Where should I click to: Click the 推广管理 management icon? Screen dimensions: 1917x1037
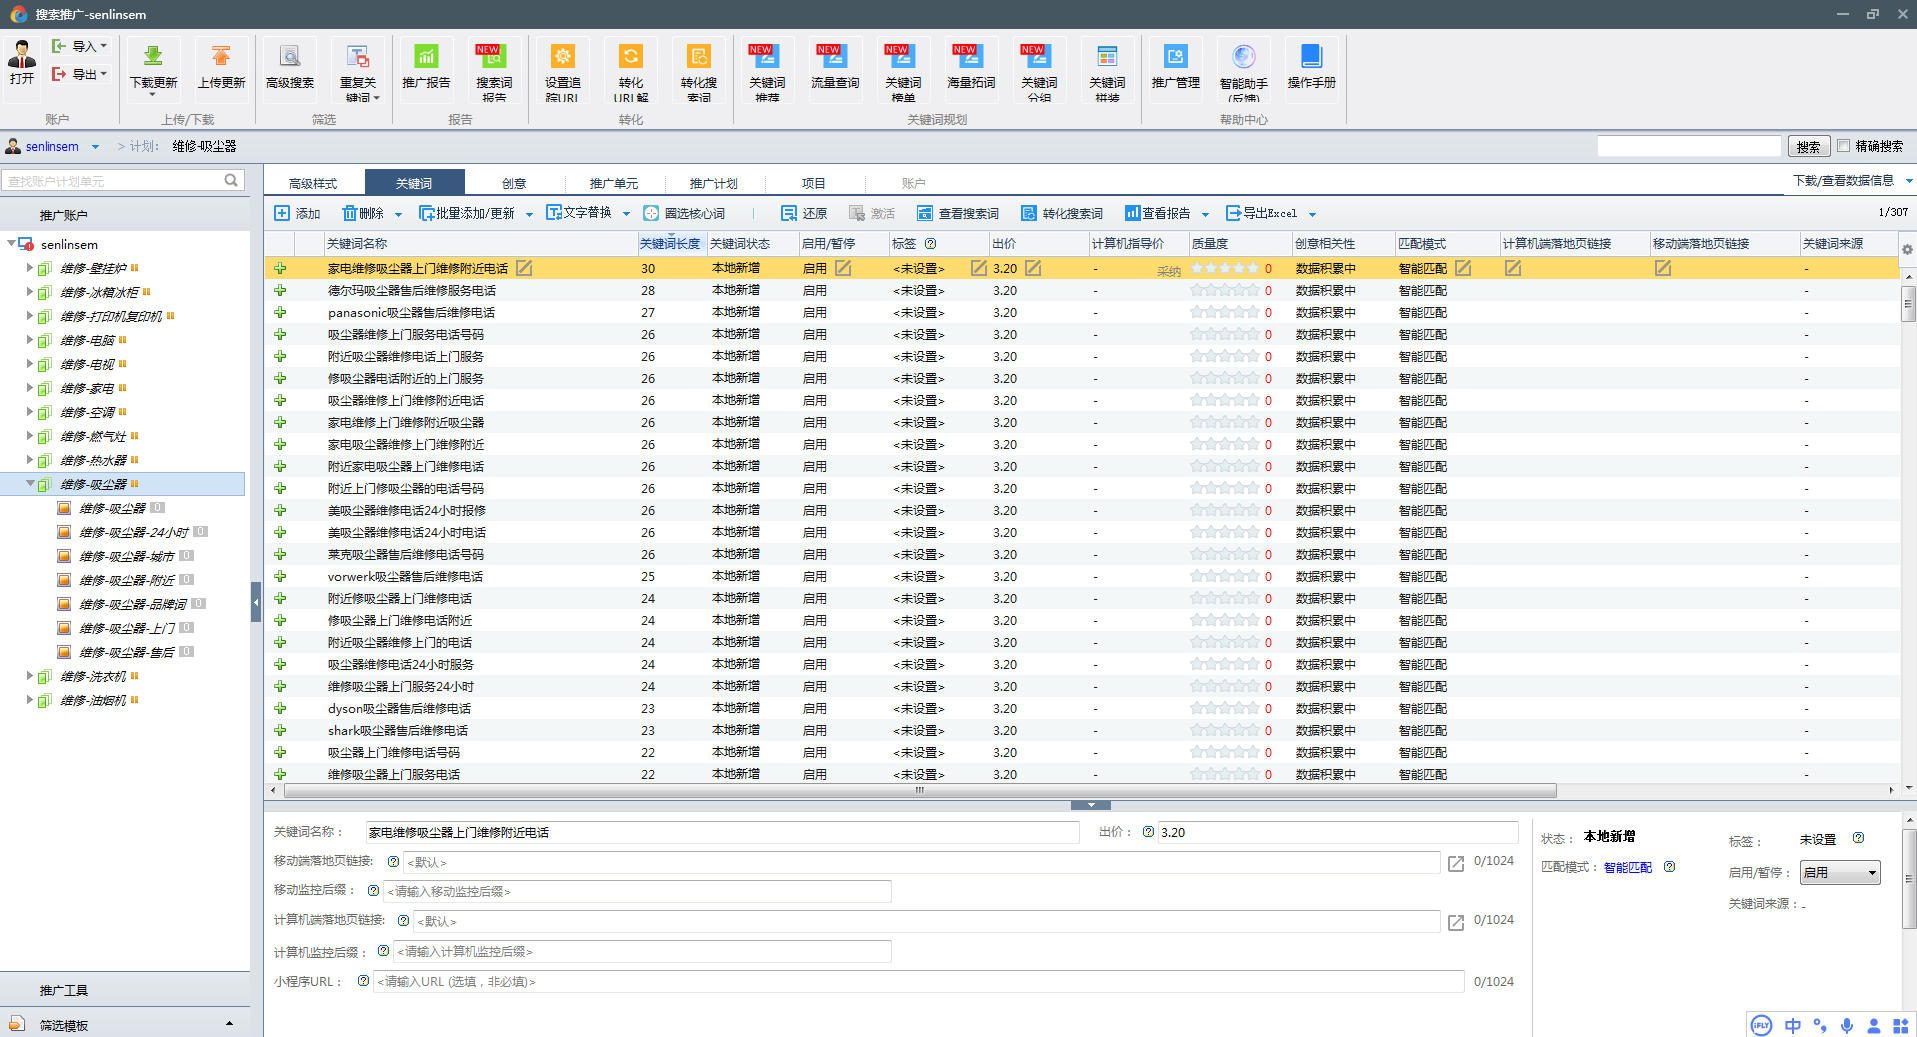point(1175,58)
